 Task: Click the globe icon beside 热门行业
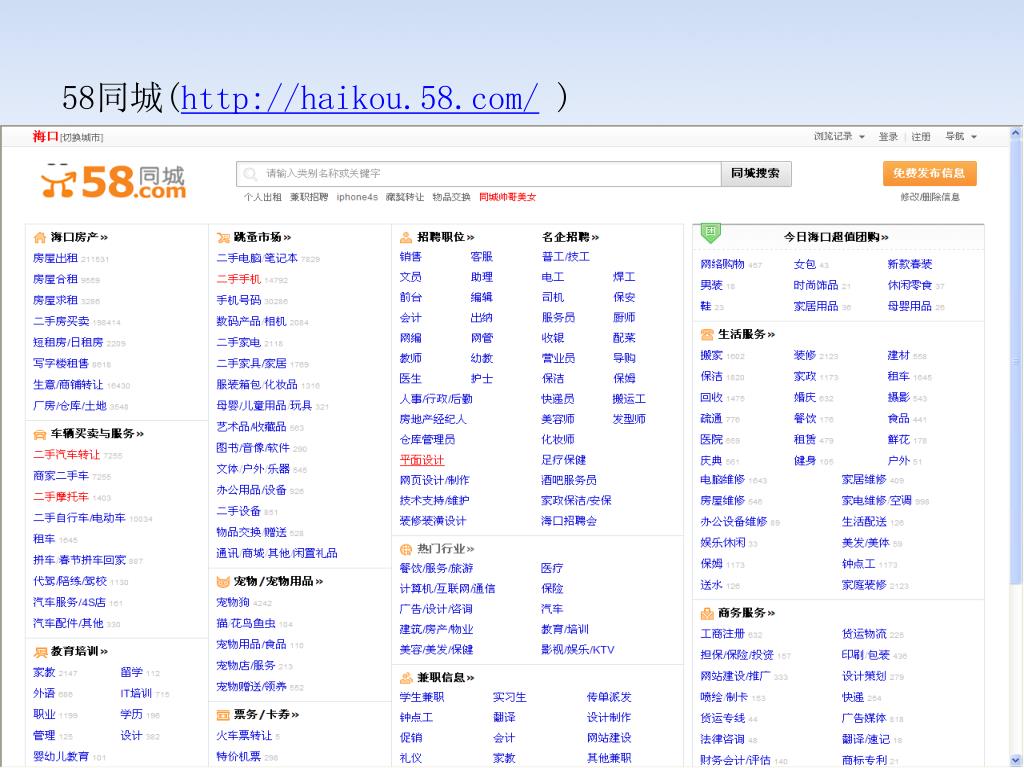click(x=406, y=549)
